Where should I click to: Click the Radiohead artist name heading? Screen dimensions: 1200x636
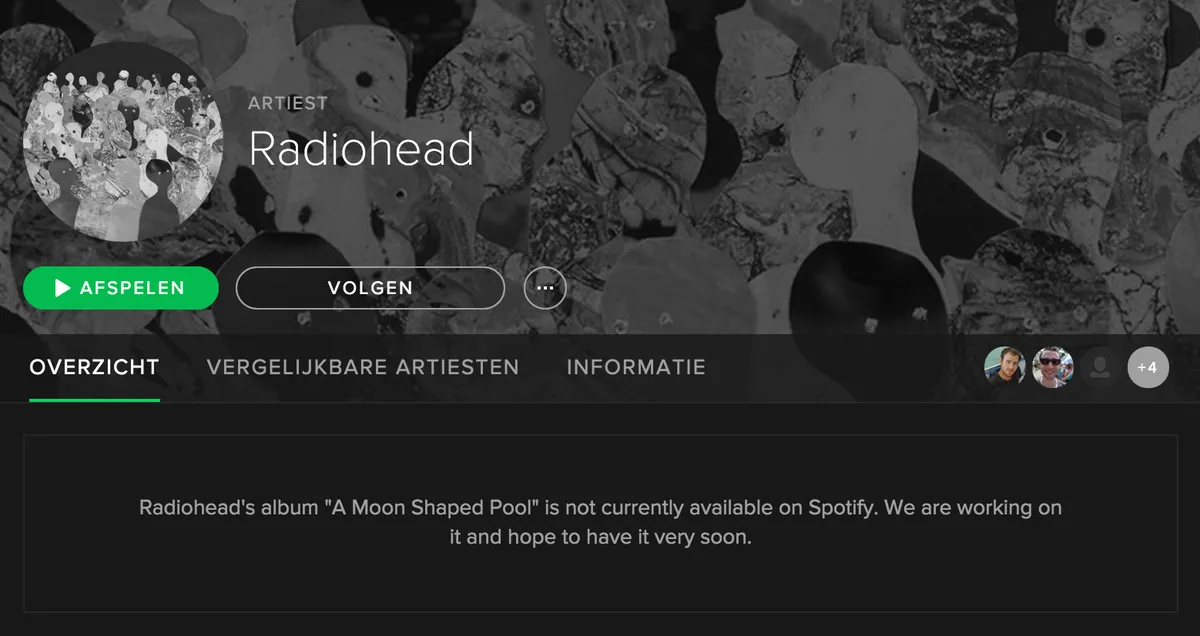coord(361,149)
